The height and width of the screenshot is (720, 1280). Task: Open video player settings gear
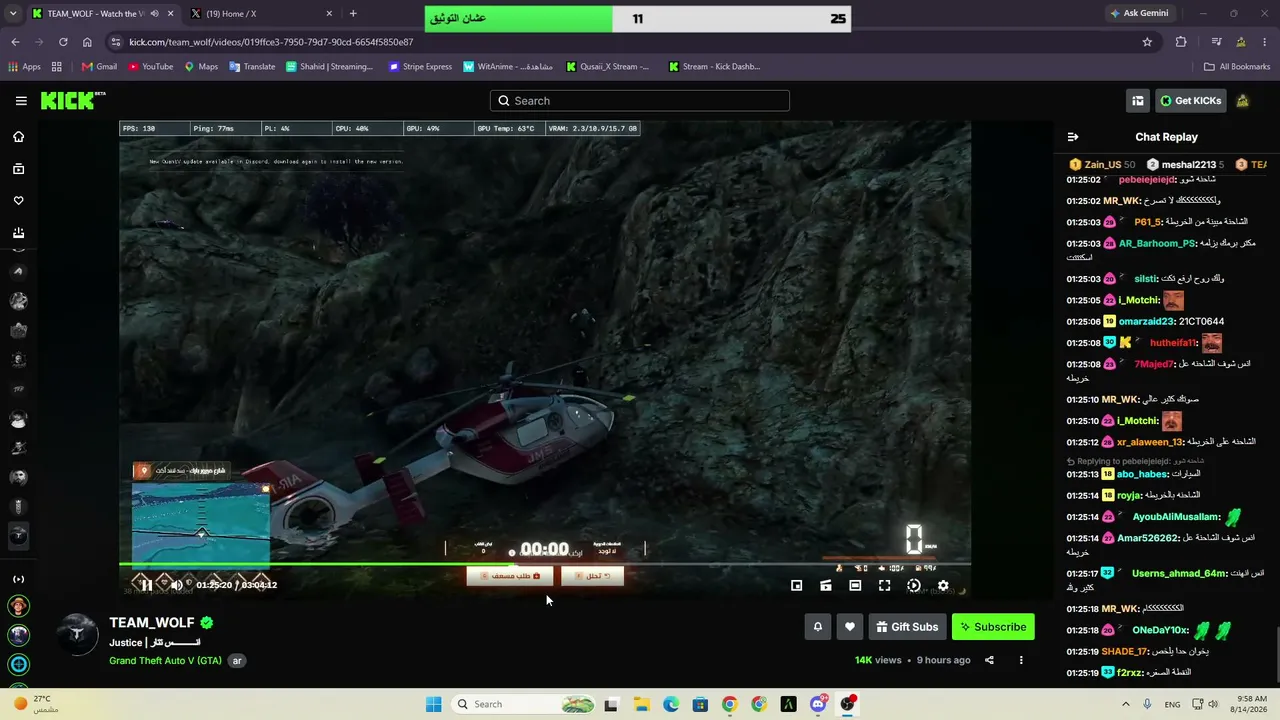(943, 586)
